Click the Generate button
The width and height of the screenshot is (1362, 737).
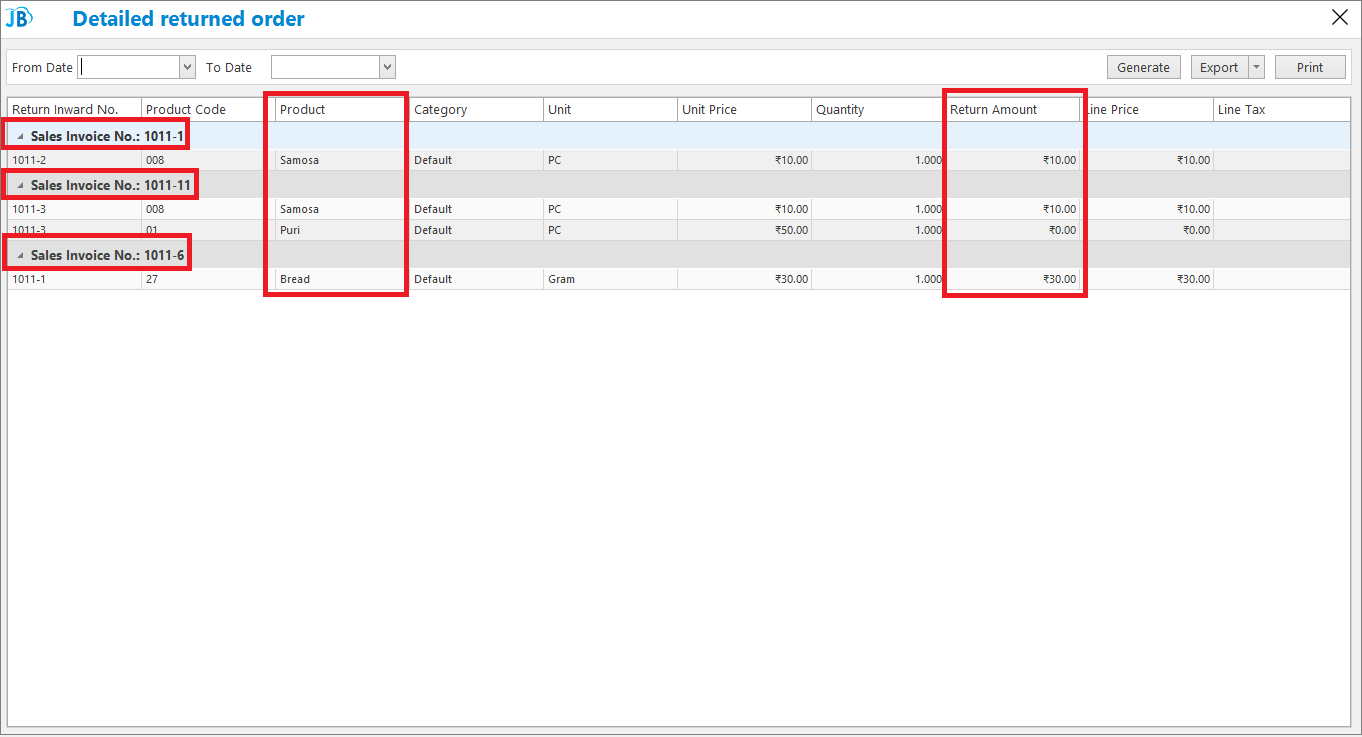(x=1143, y=67)
